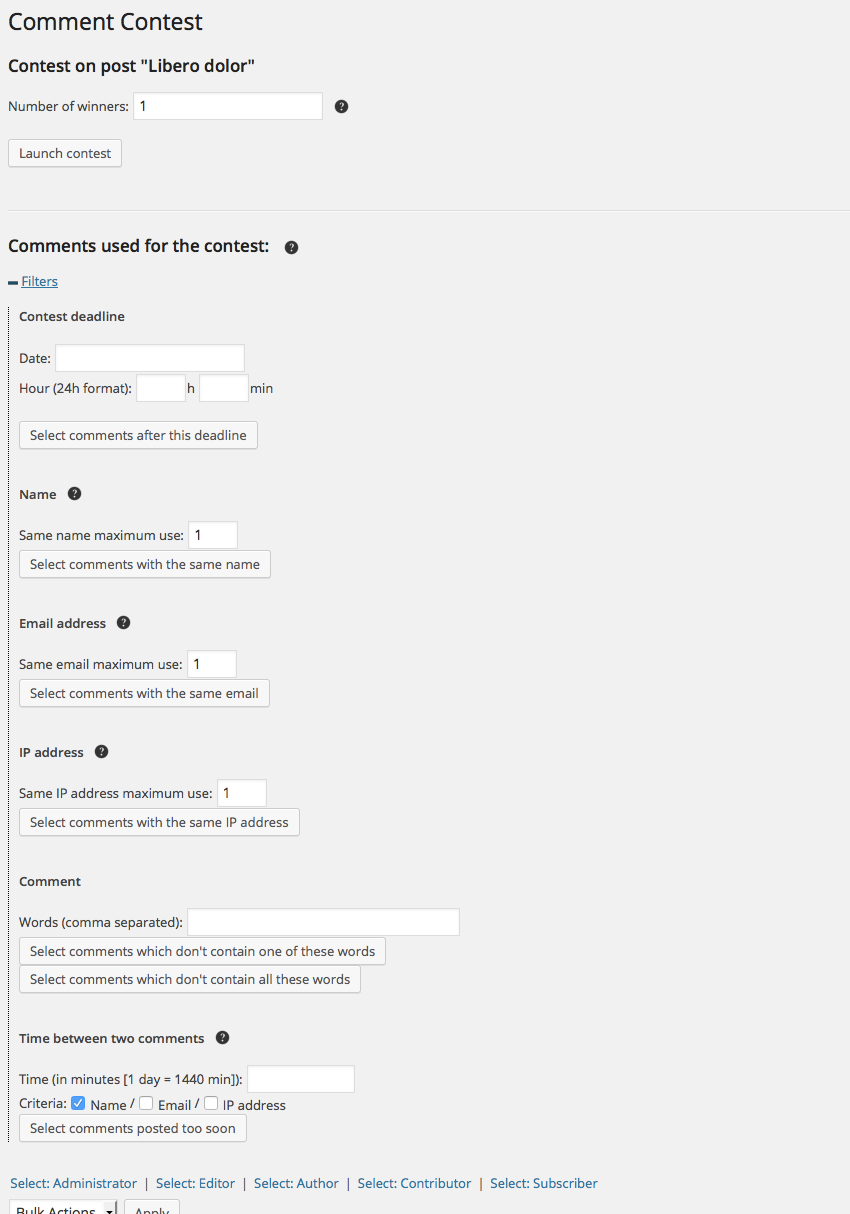This screenshot has height=1214, width=850.
Task: Click Select comments after this deadline
Action: (138, 435)
